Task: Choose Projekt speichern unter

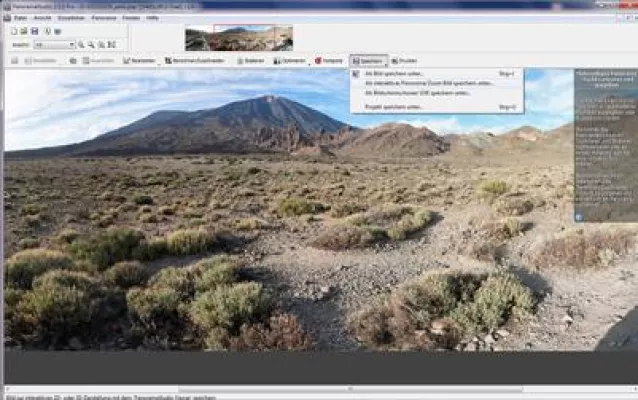Action: (437, 107)
